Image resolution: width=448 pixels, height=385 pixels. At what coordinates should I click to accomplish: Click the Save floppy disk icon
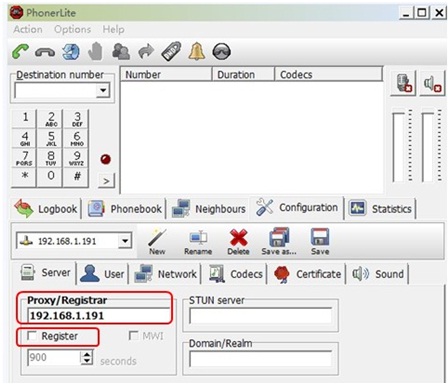(320, 241)
